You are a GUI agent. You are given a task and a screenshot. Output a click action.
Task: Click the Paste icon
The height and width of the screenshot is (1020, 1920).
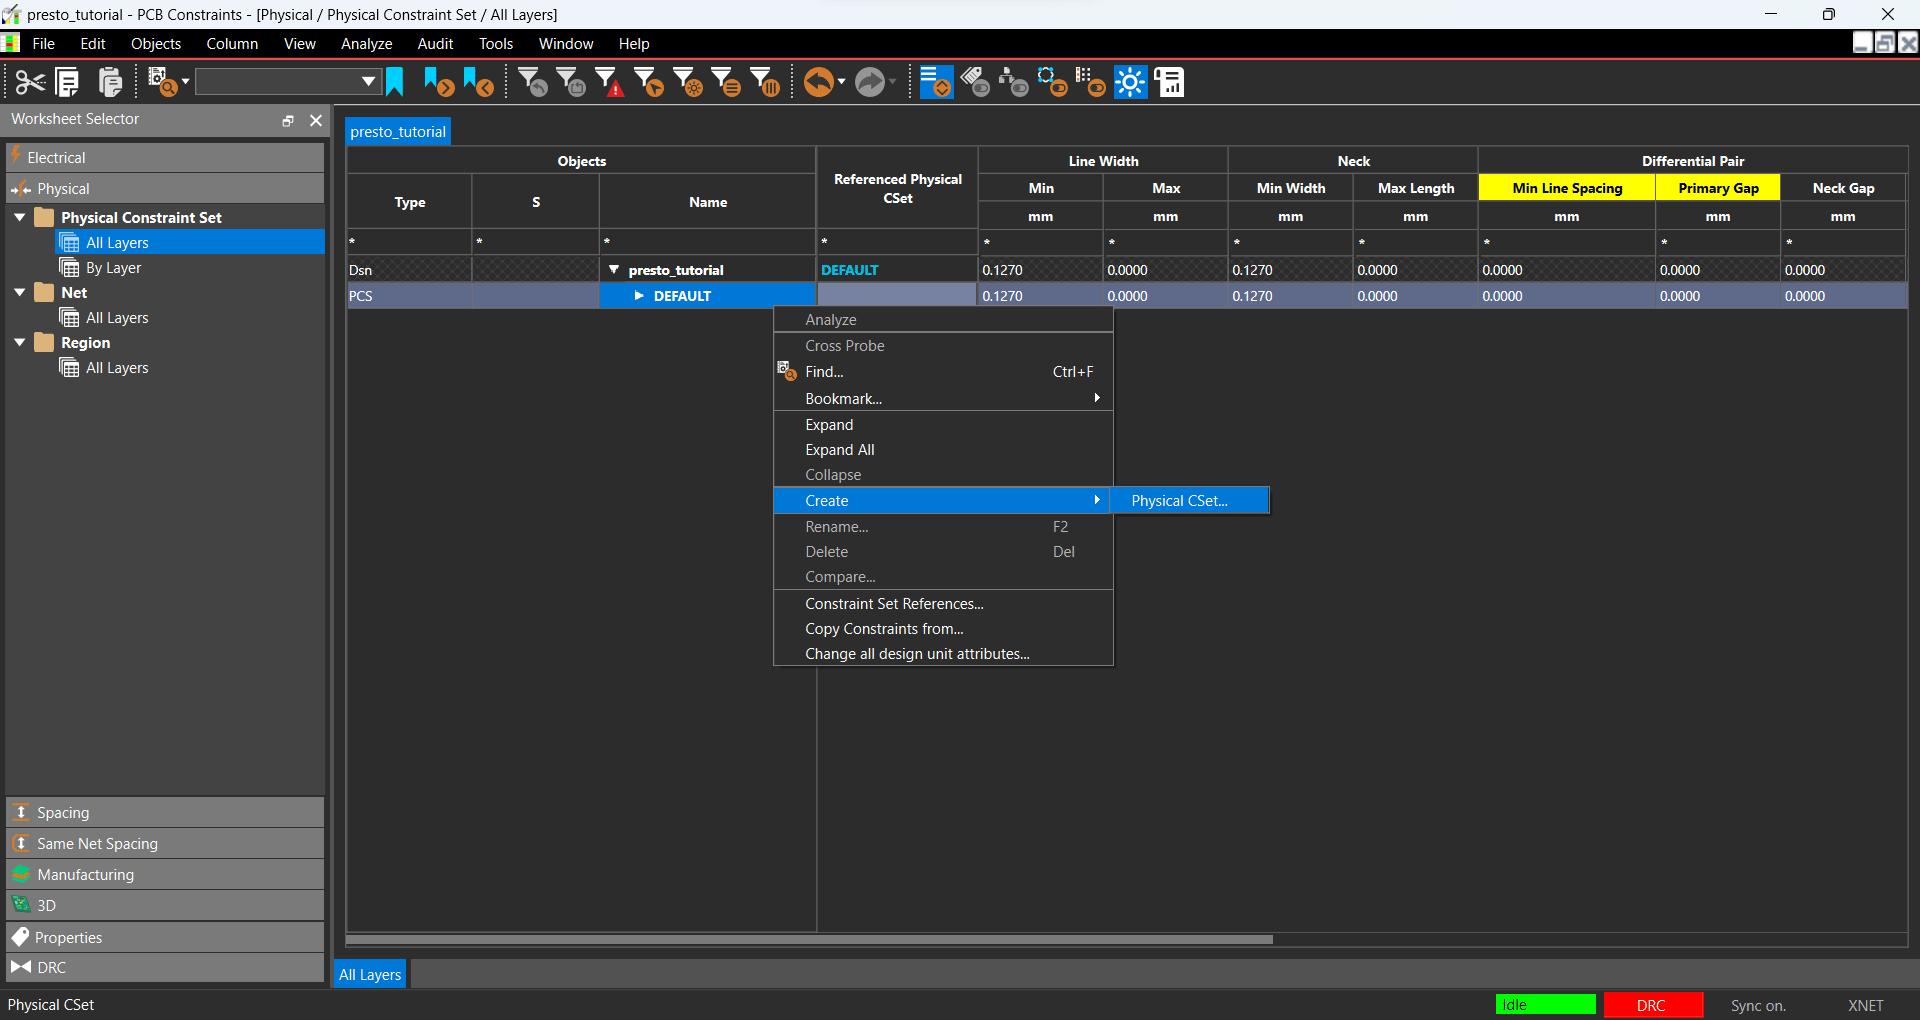[110, 81]
